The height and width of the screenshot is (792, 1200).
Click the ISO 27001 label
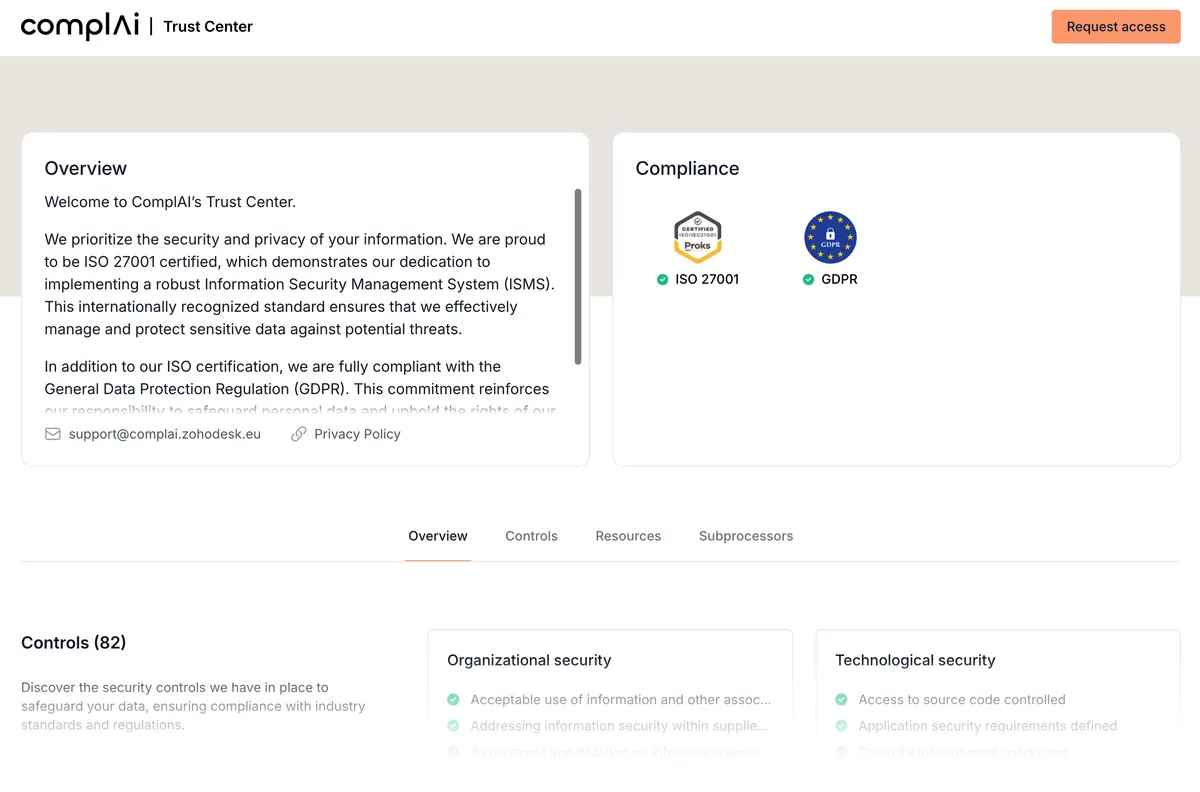coord(707,280)
